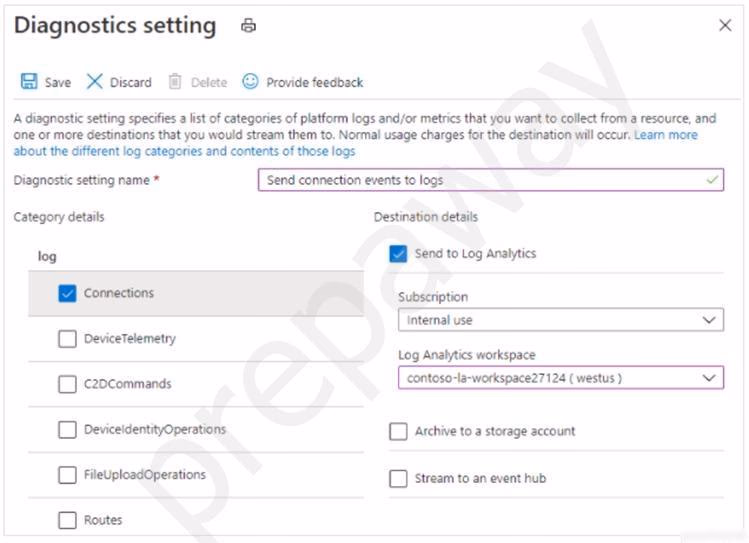Image resolution: width=749 pixels, height=543 pixels.
Task: Open the Learn more log categories link
Action: point(355,143)
